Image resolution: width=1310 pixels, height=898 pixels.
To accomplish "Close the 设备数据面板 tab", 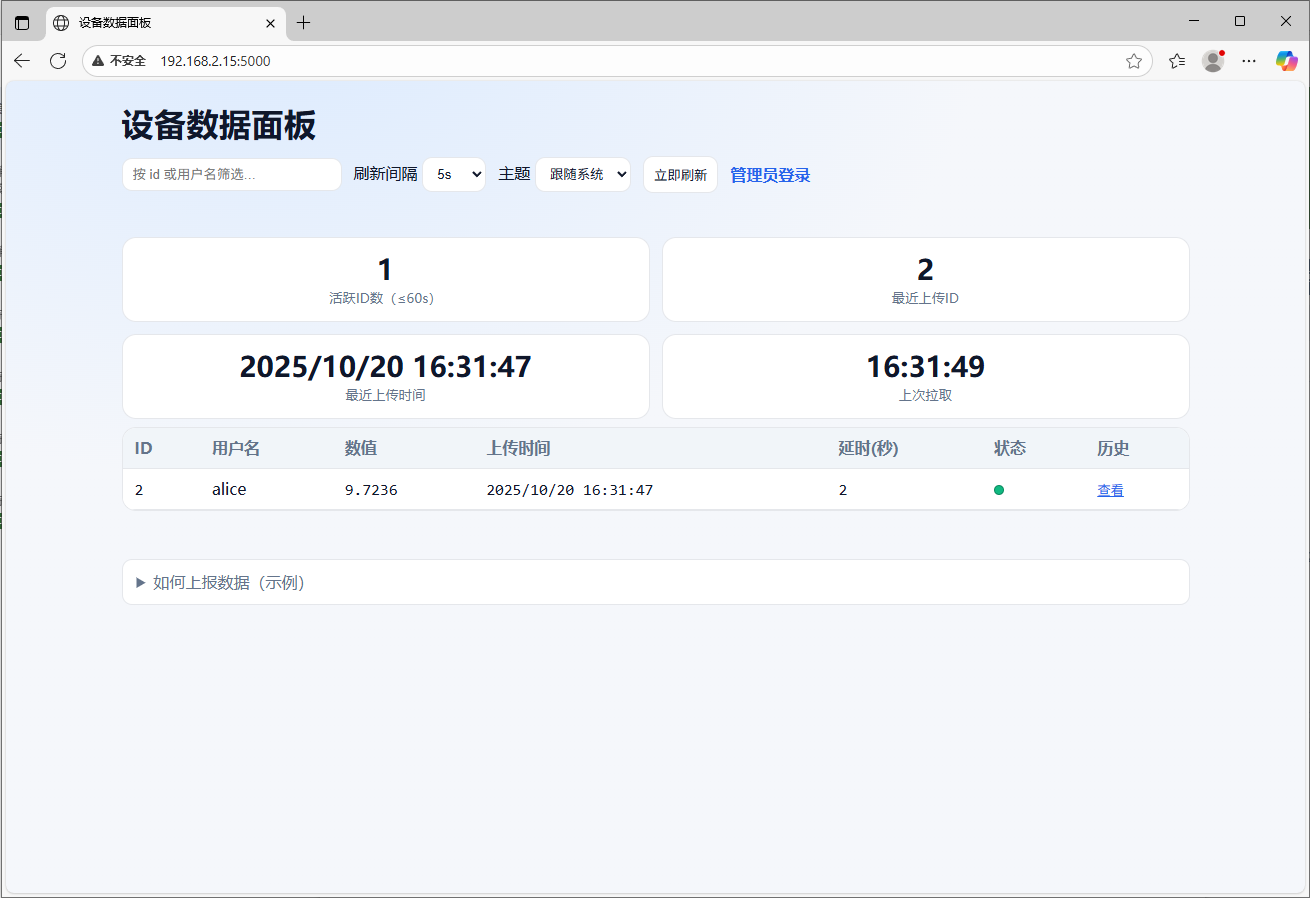I will pos(270,23).
